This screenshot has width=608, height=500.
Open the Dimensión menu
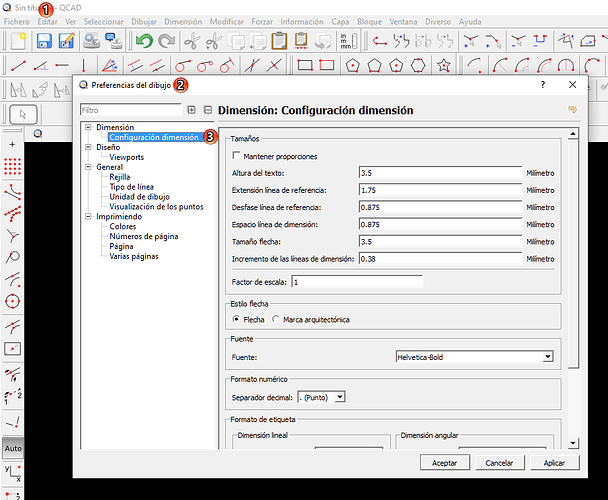[182, 21]
